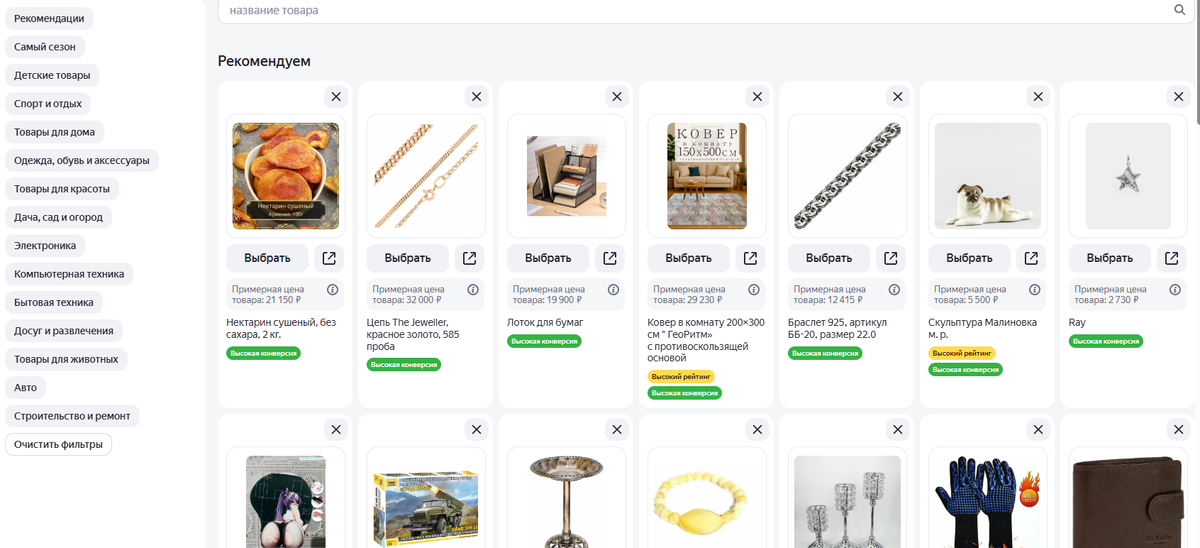Open the silver bracelet product image
Viewport: 1200px width, 548px height.
[x=847, y=175]
